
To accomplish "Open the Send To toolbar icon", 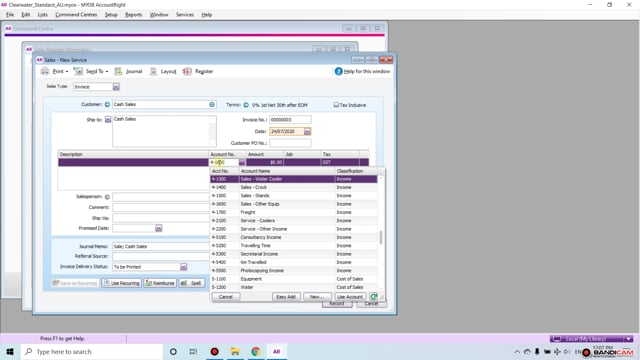I will tap(78, 71).
